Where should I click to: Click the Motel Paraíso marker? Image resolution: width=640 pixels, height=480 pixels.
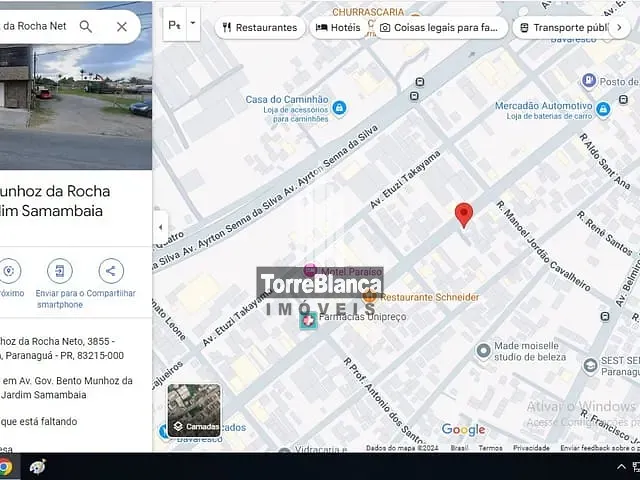tap(310, 270)
